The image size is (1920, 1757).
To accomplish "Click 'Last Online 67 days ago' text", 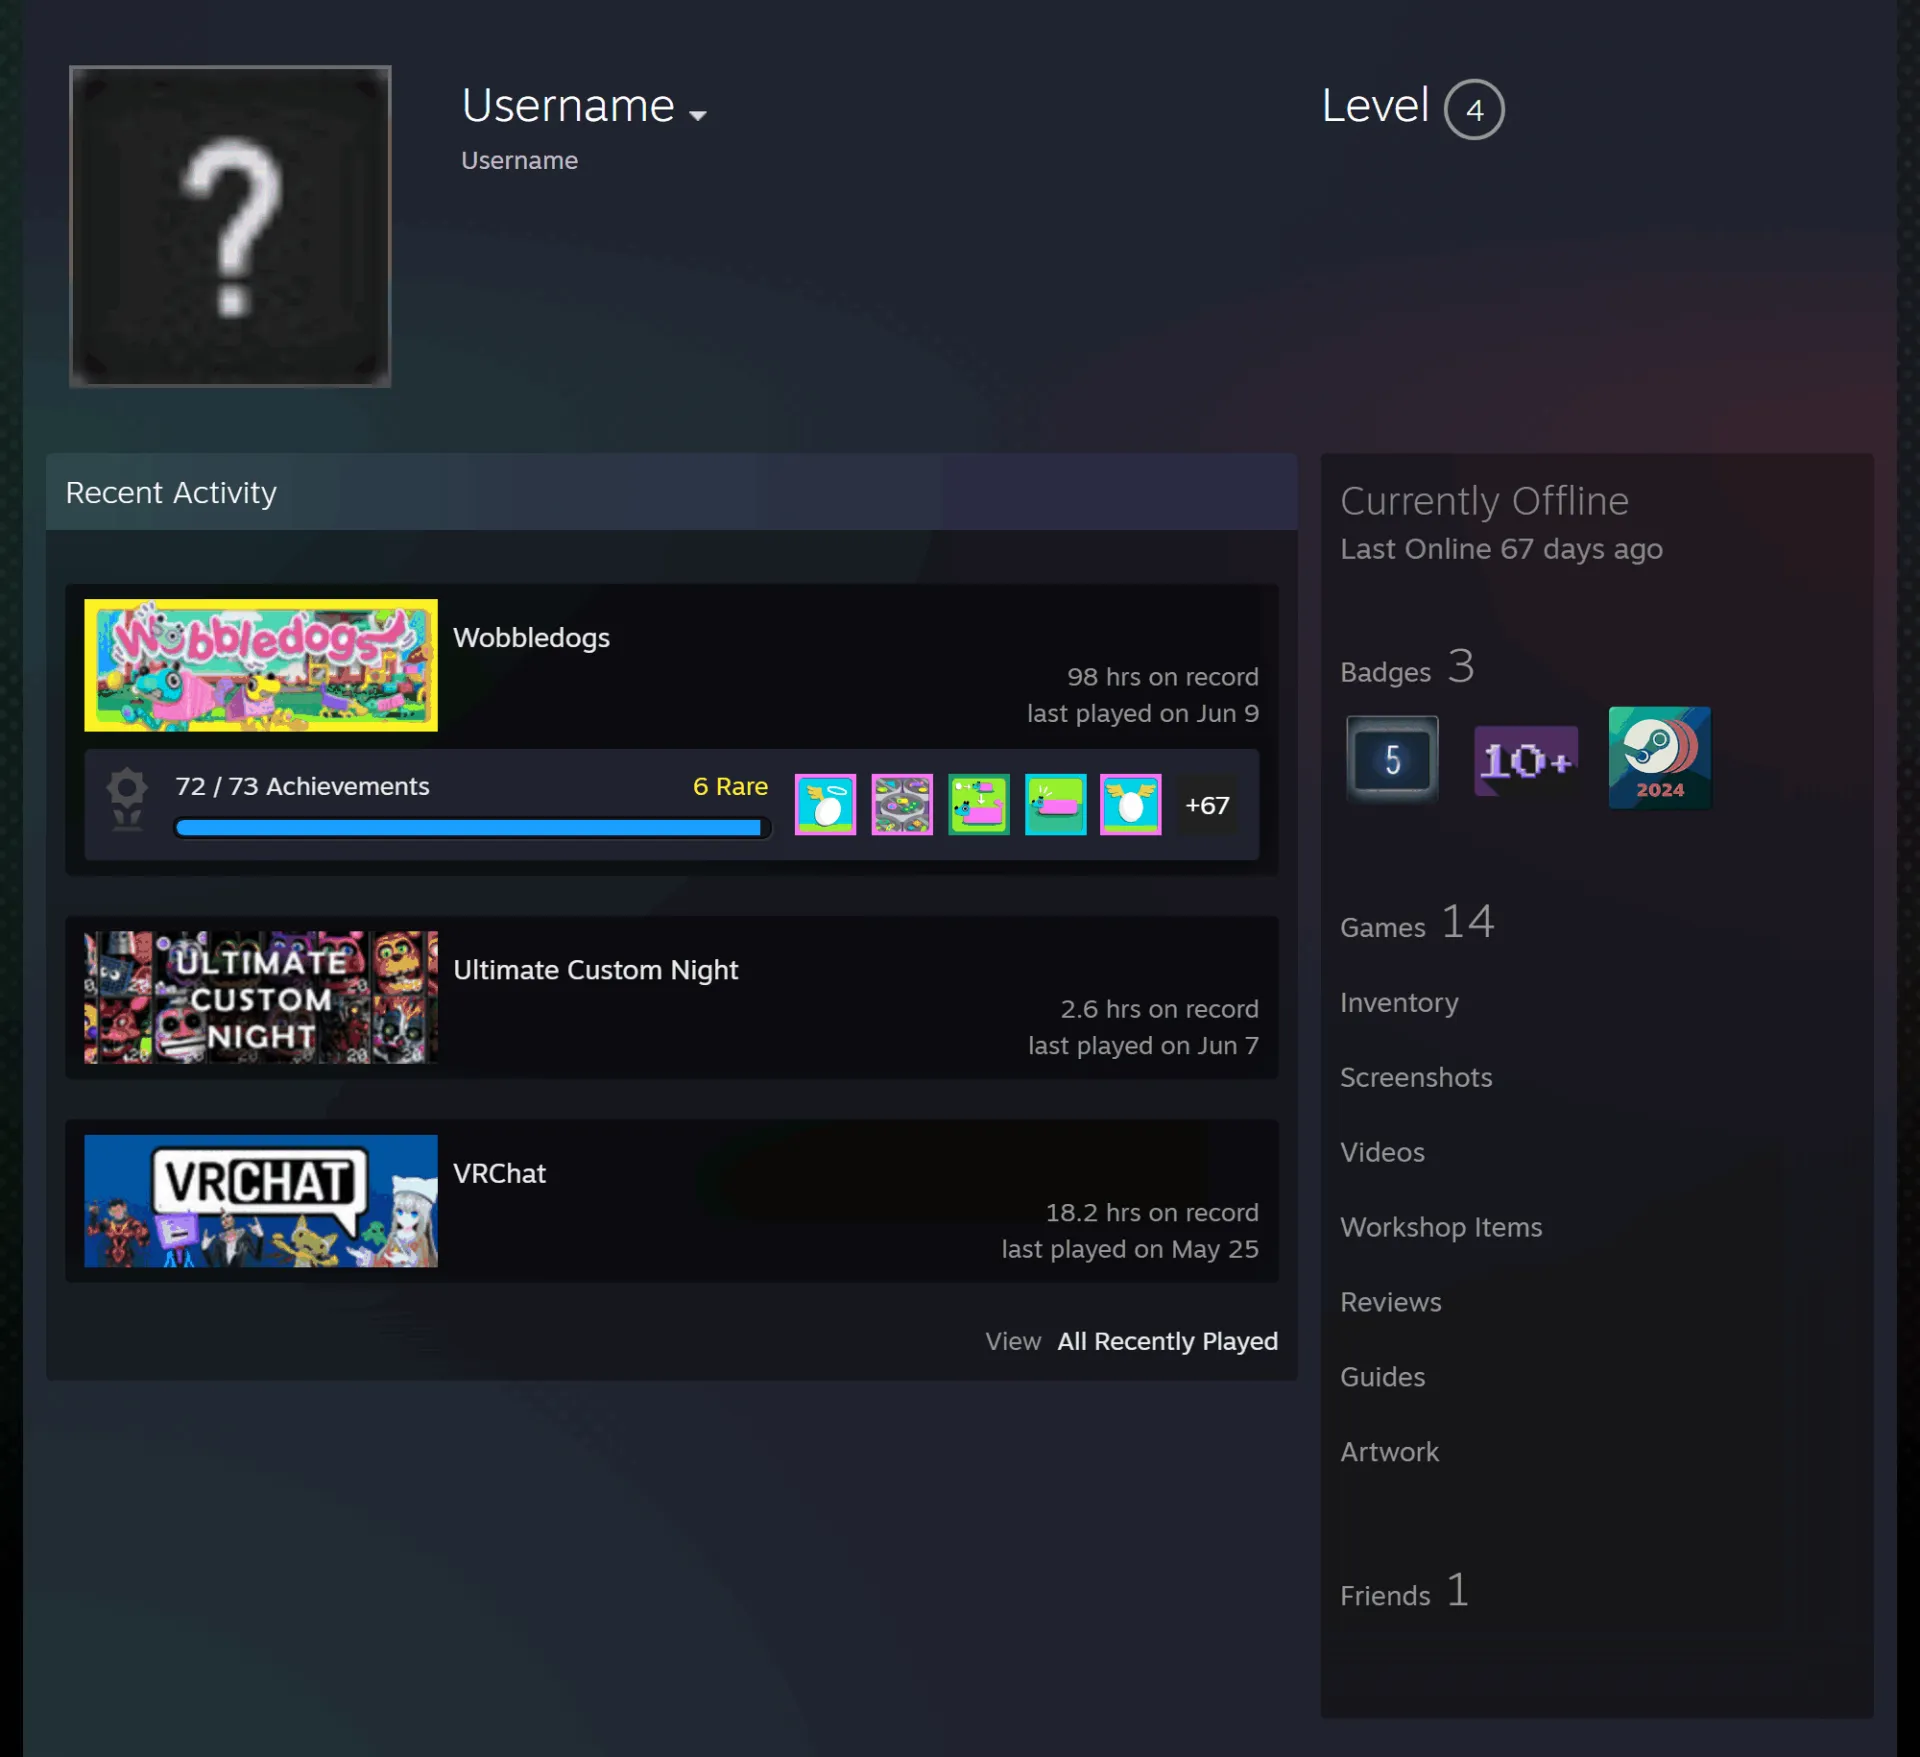I will click(1501, 549).
